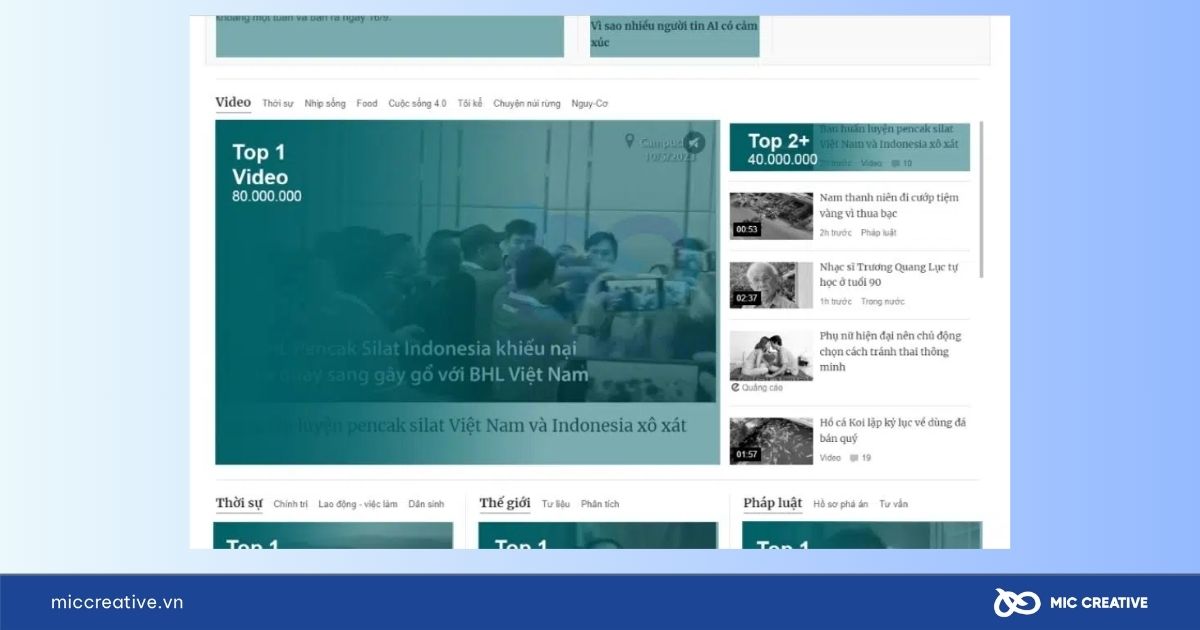Select the Tôi kể video sub-tab

pyautogui.click(x=470, y=103)
